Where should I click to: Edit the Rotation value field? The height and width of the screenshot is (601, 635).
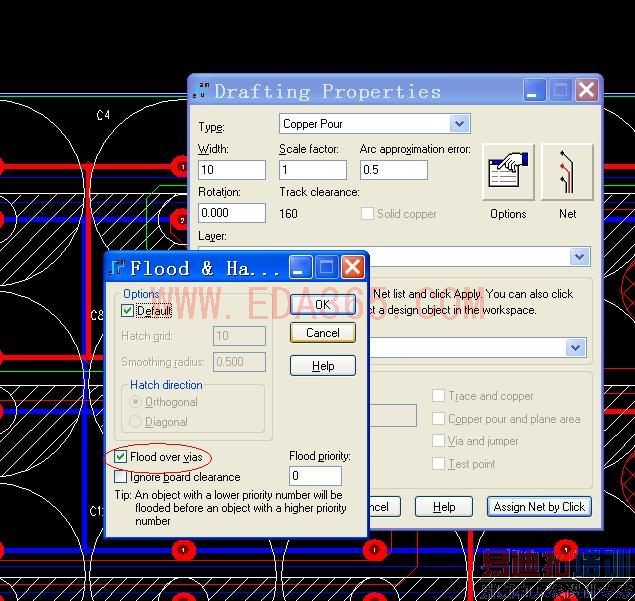232,213
